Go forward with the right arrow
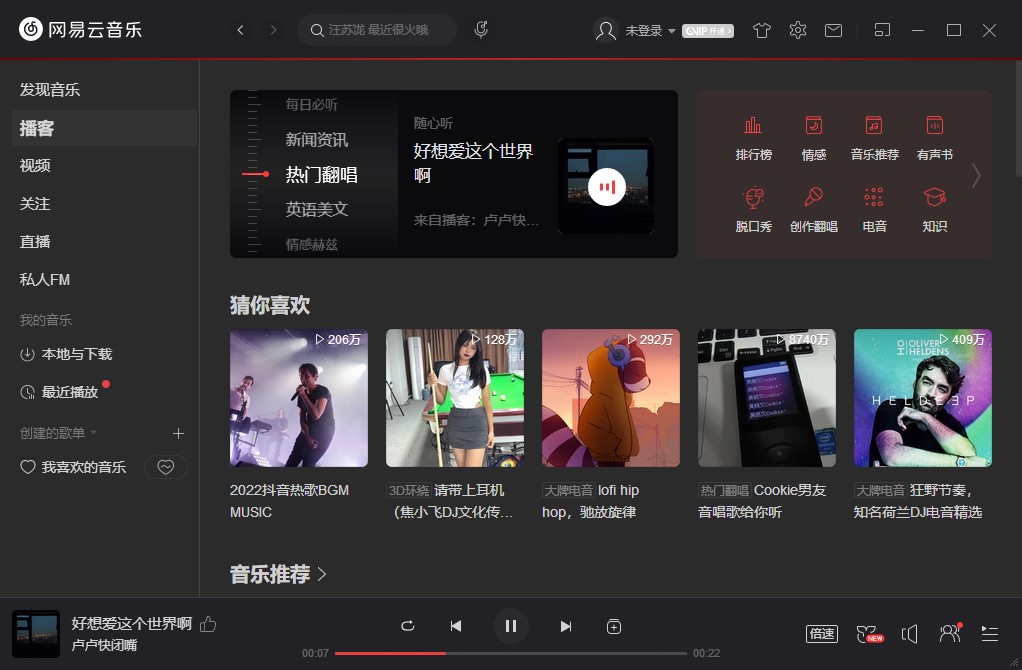The width and height of the screenshot is (1022, 670). click(273, 30)
